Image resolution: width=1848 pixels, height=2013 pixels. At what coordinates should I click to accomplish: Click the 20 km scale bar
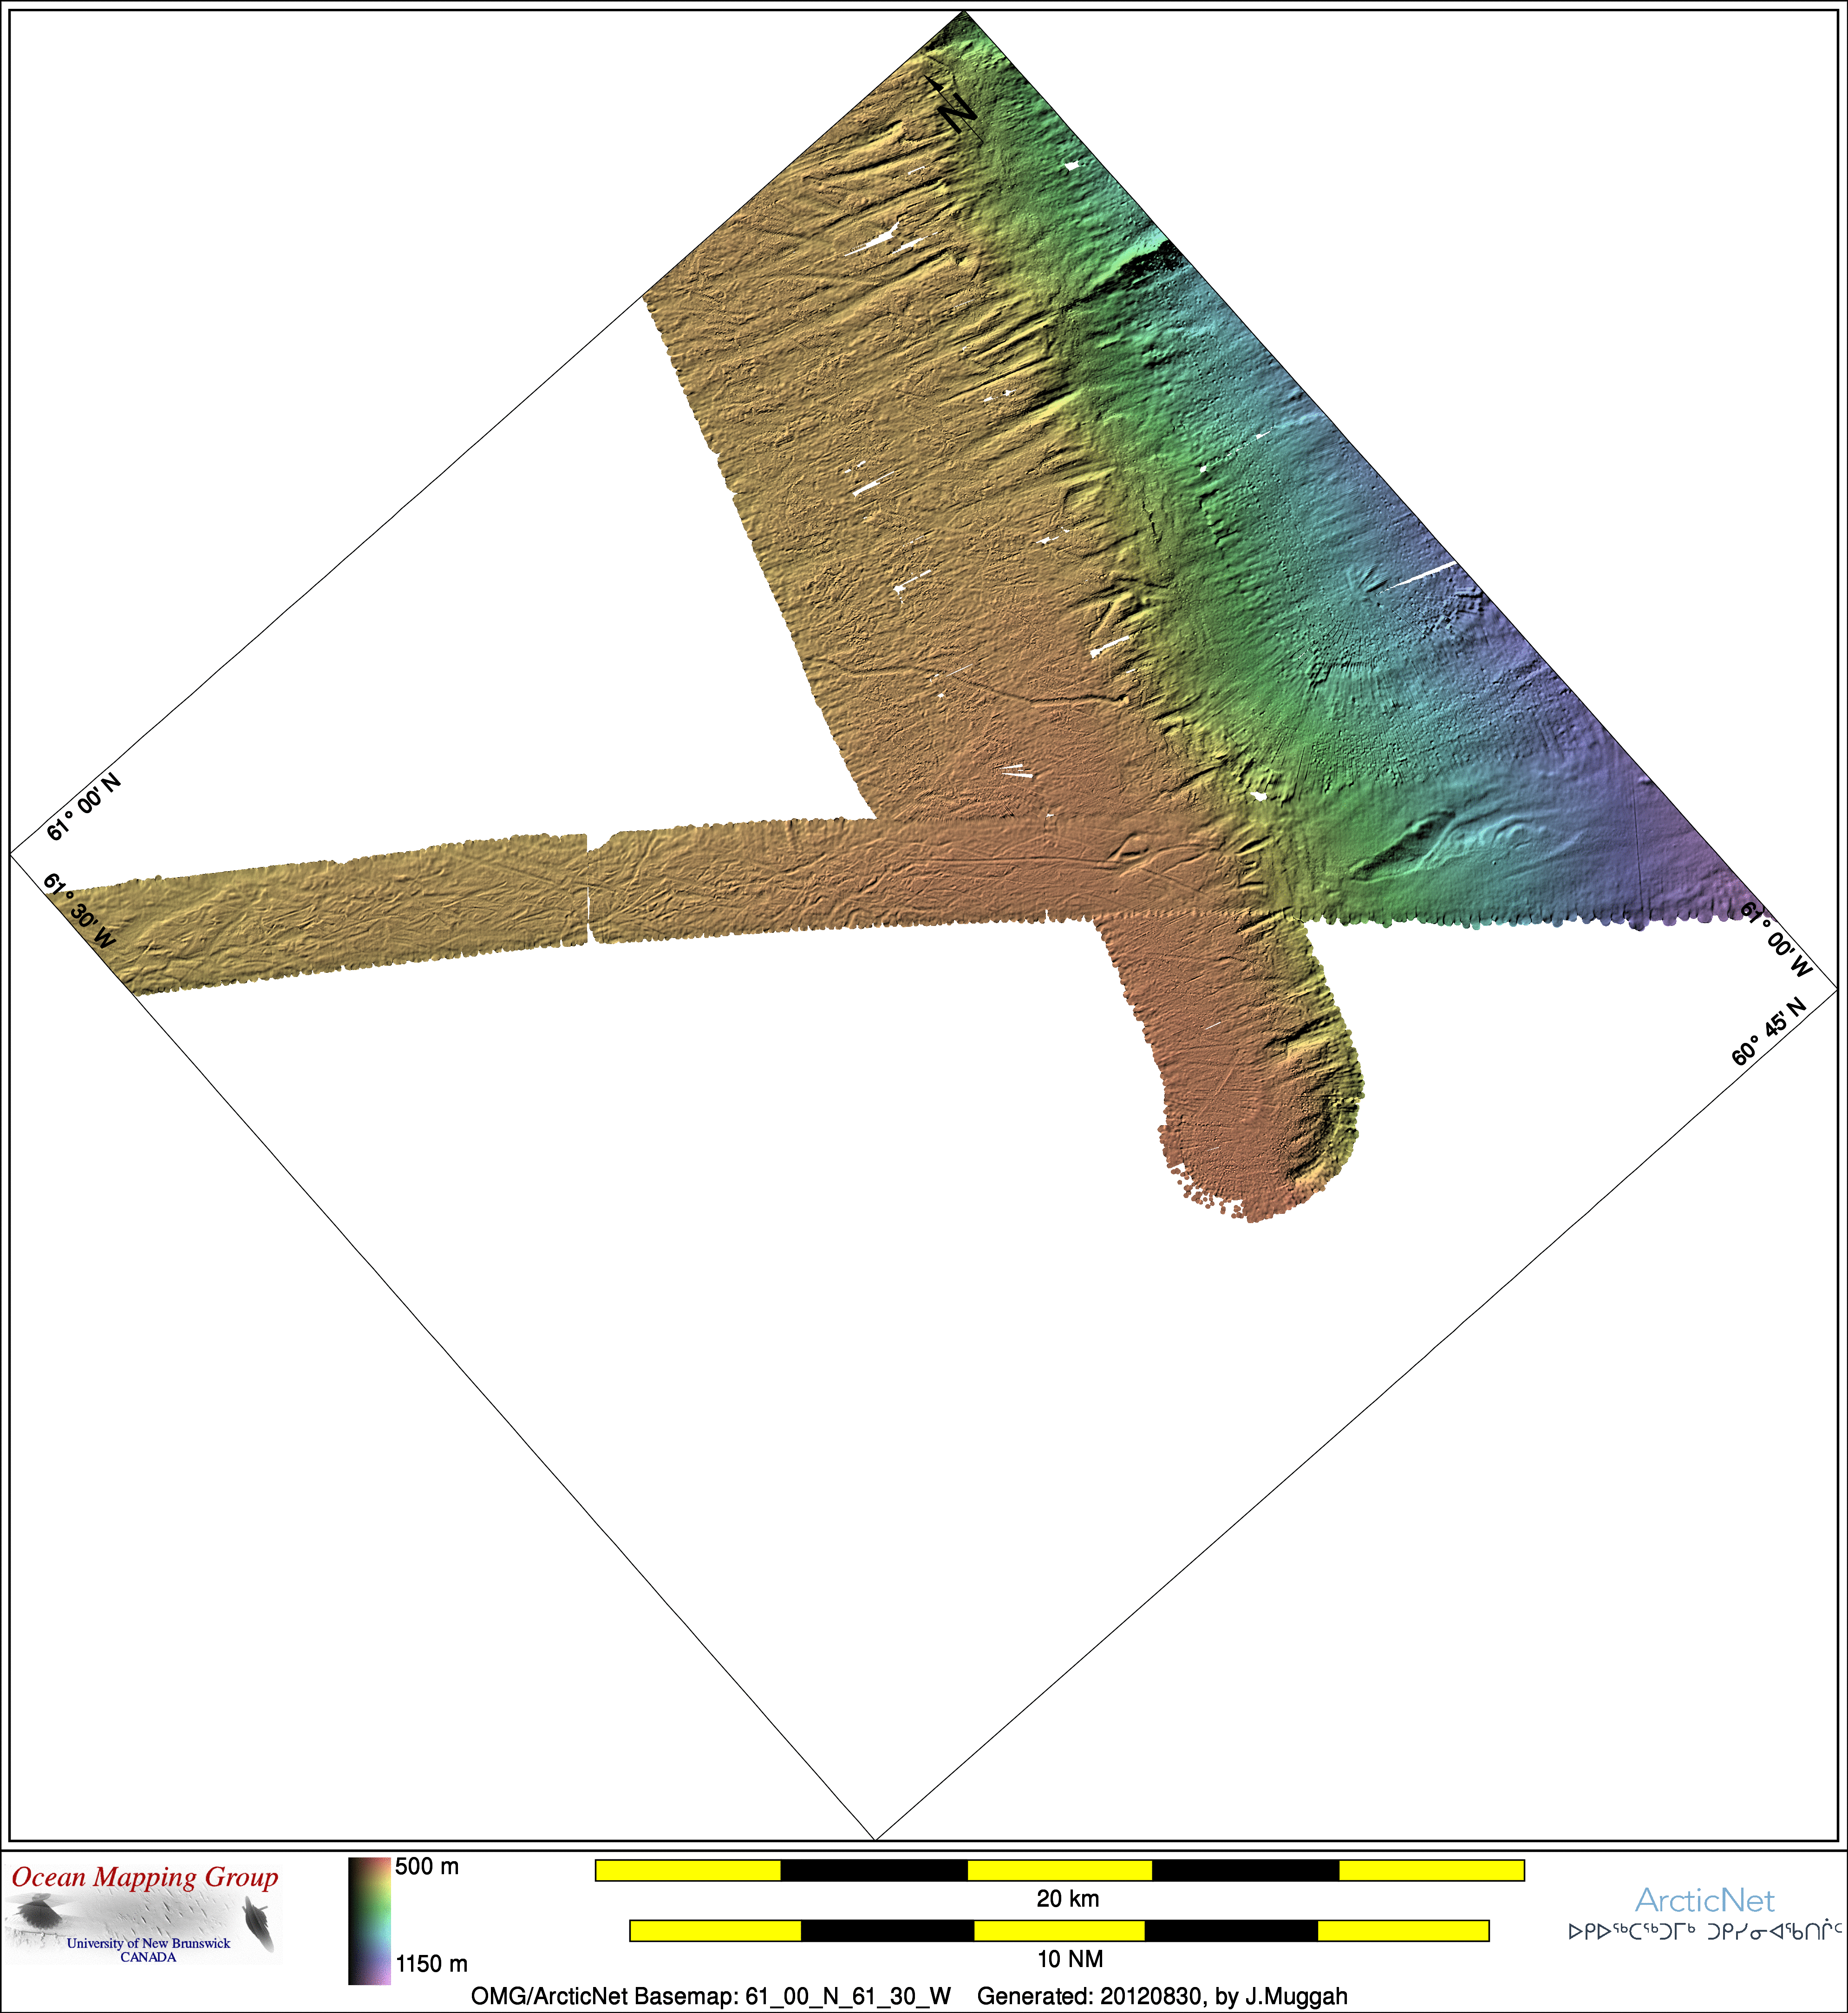point(1059,1870)
